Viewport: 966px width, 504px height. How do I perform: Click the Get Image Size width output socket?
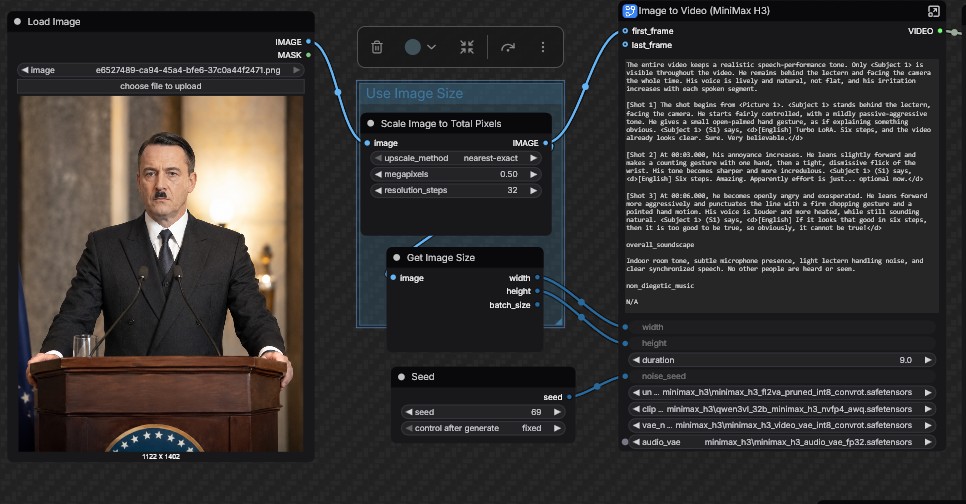coord(538,278)
